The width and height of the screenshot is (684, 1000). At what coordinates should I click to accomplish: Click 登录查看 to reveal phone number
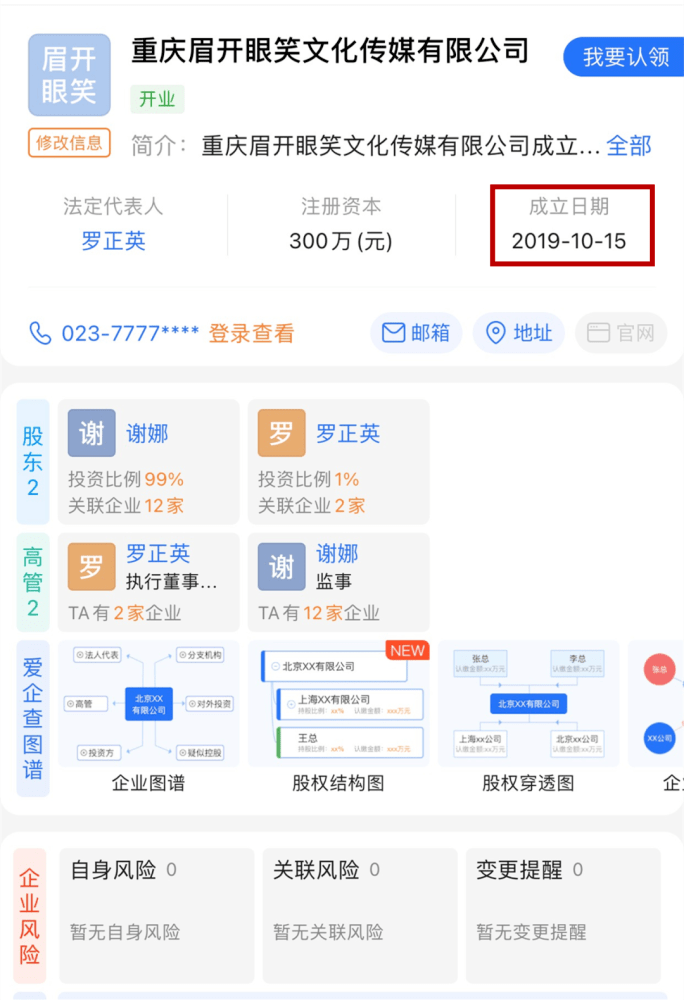(251, 333)
